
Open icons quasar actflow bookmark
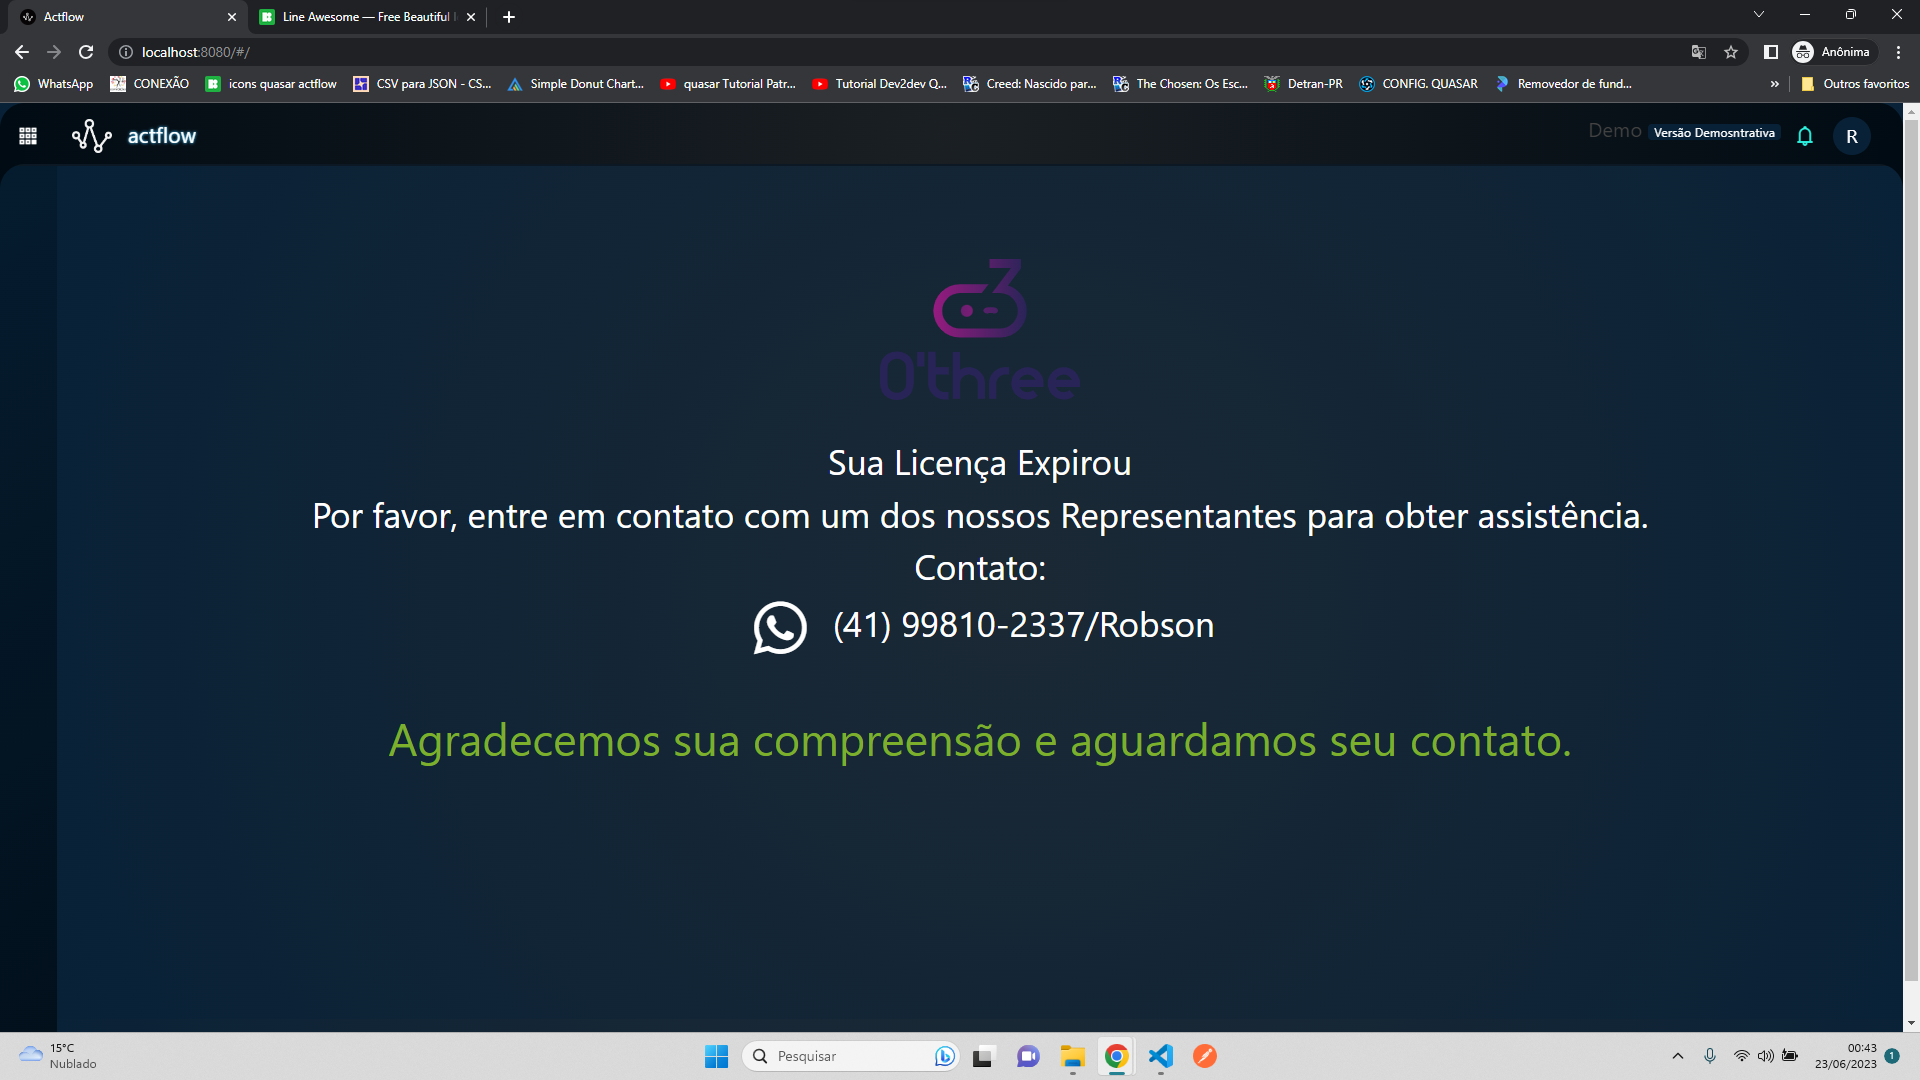271,84
